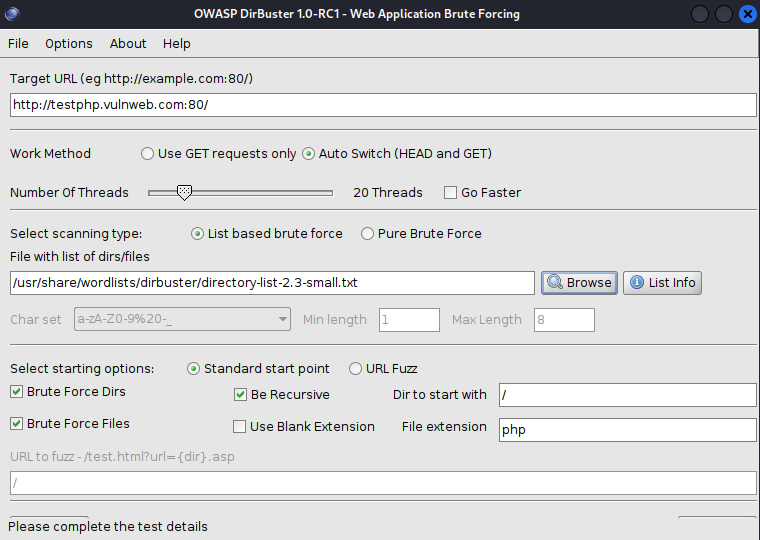
Task: Open the File menu
Action: click(18, 44)
